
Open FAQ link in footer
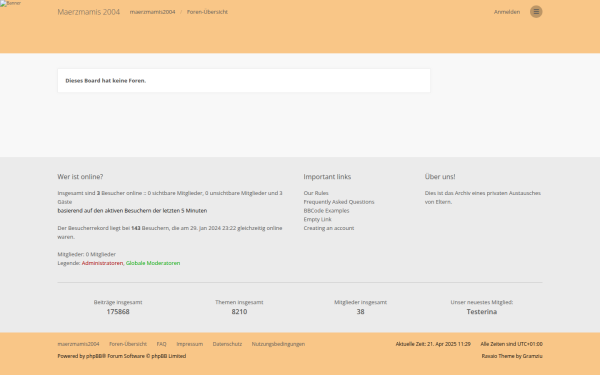[x=161, y=344]
